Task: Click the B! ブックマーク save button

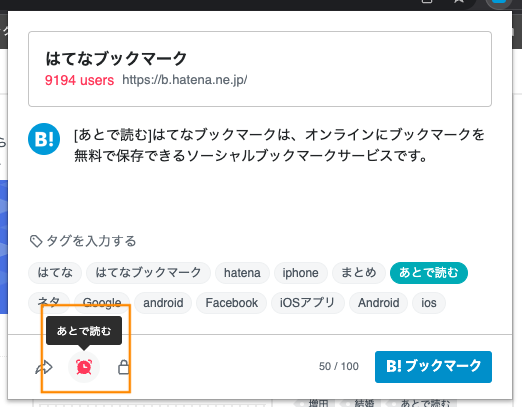Action: tap(433, 367)
